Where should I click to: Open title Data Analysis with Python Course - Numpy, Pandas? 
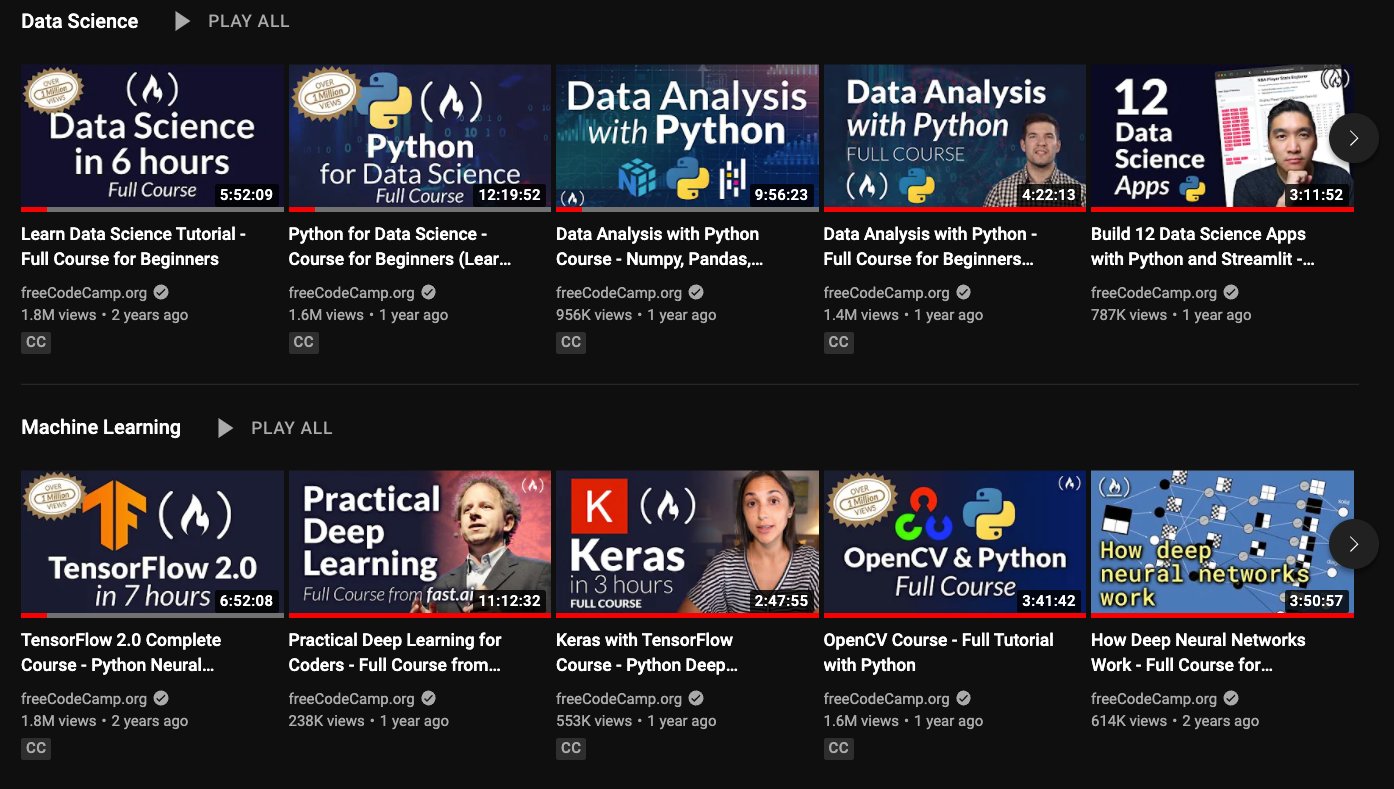tap(659, 246)
